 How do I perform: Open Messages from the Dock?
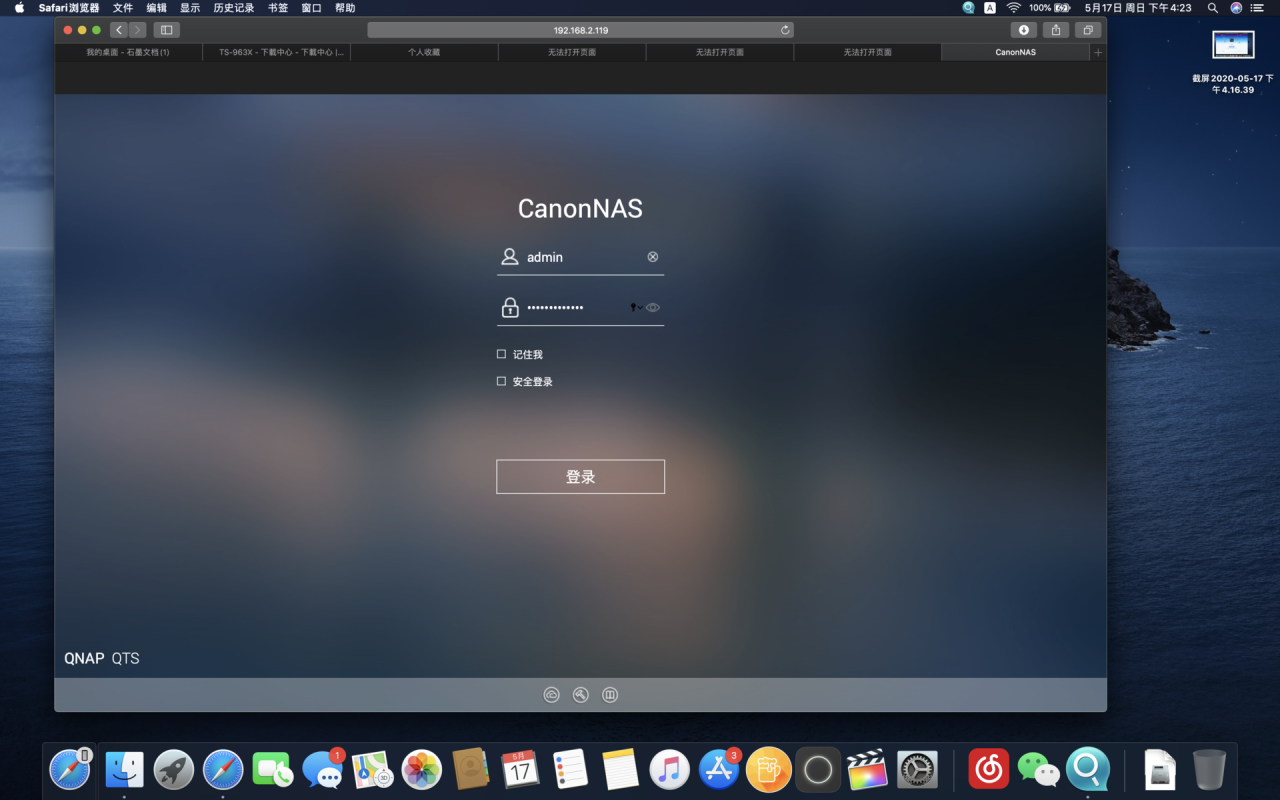(x=322, y=770)
